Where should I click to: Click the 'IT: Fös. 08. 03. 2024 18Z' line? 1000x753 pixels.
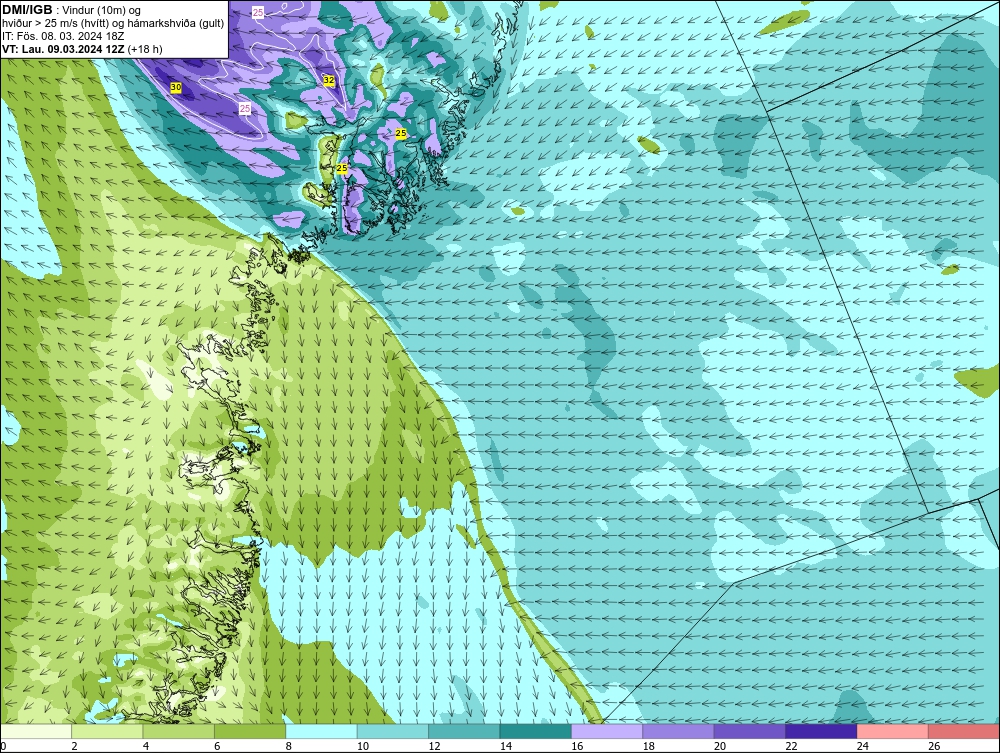pyautogui.click(x=63, y=36)
